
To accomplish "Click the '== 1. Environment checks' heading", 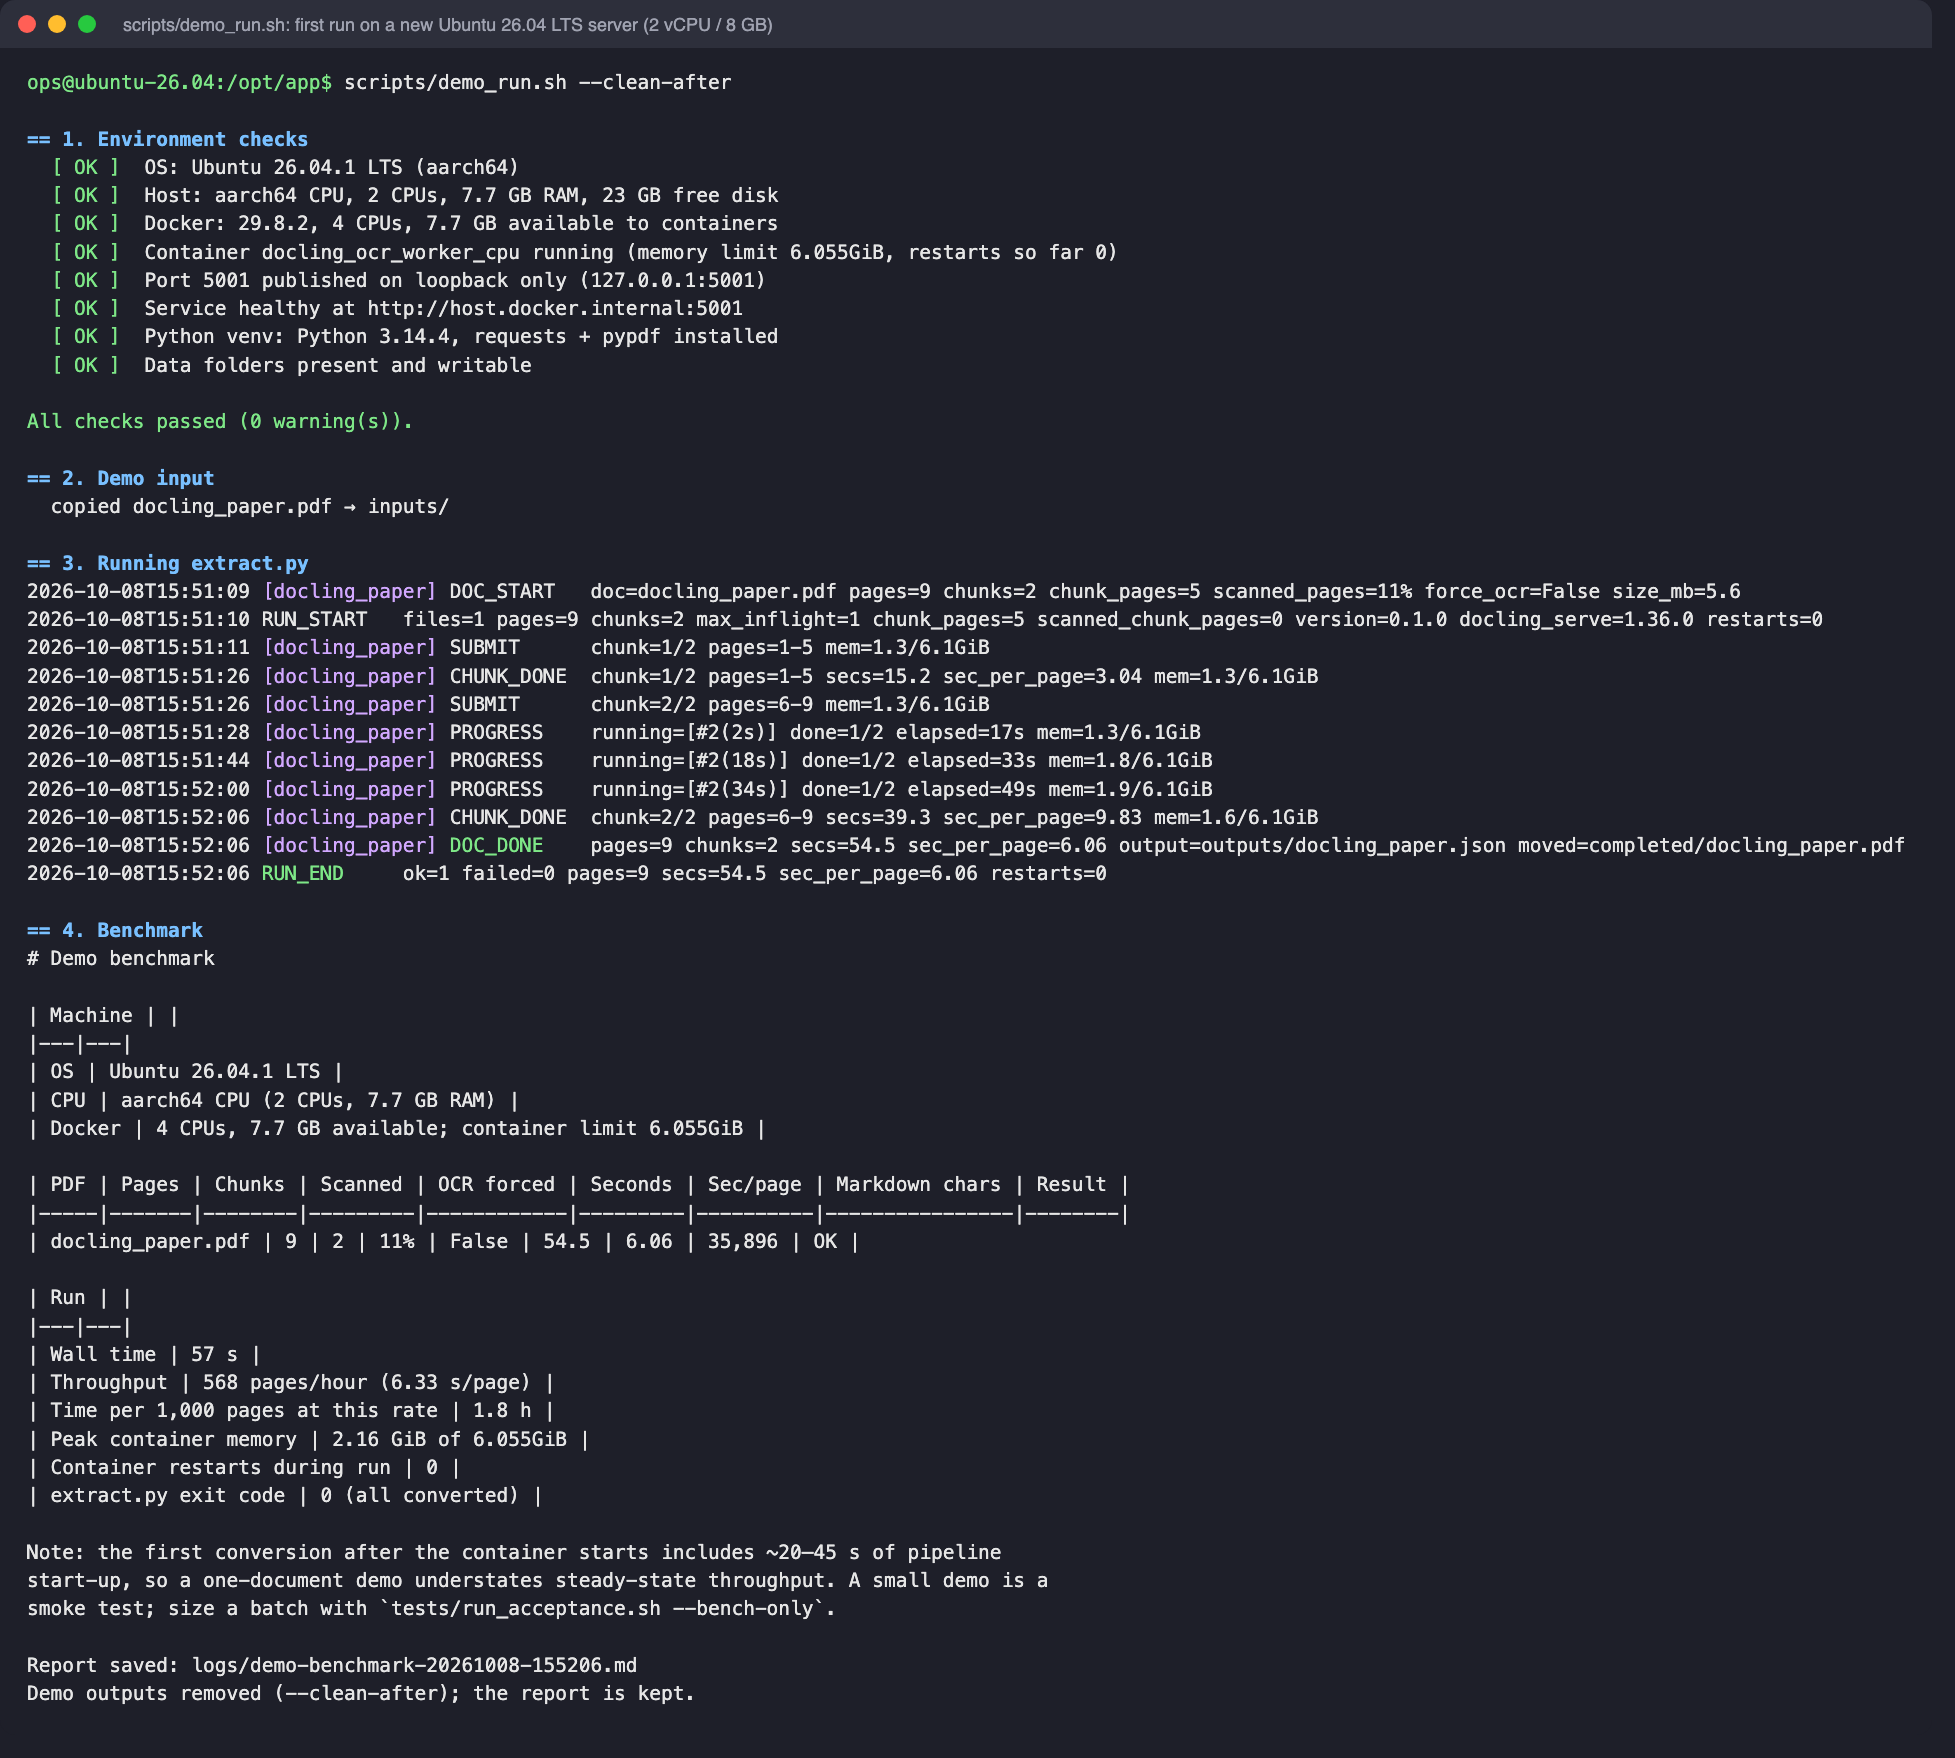I will [x=167, y=139].
